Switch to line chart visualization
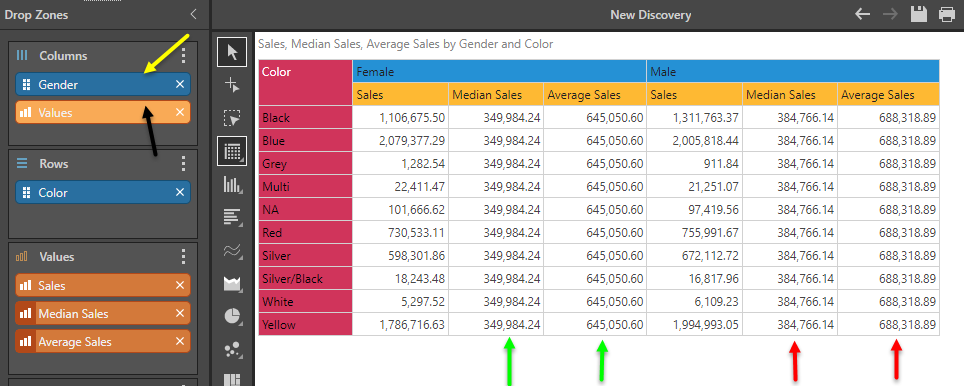 [232, 250]
